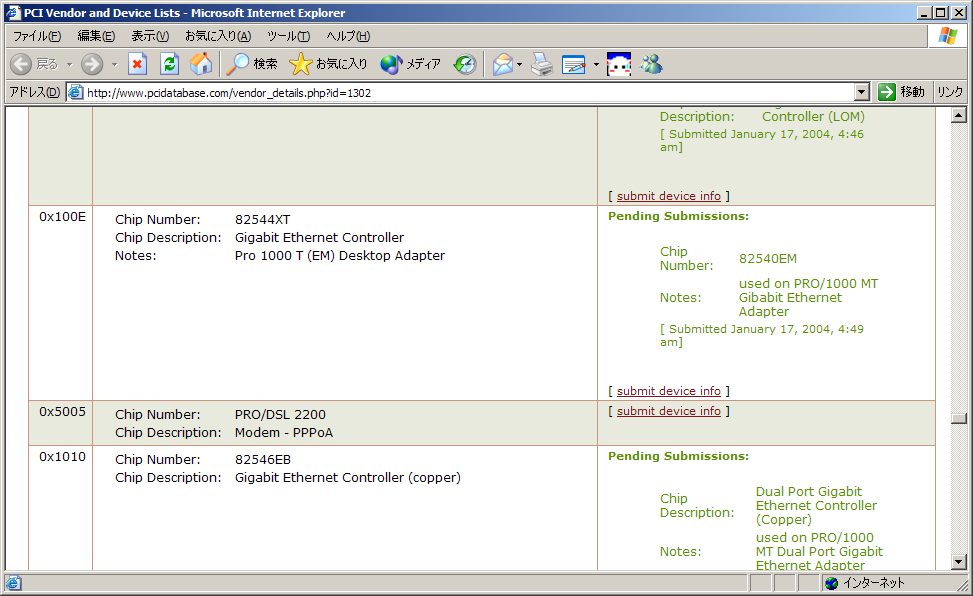Click the アドレス(D) address label

[x=34, y=92]
